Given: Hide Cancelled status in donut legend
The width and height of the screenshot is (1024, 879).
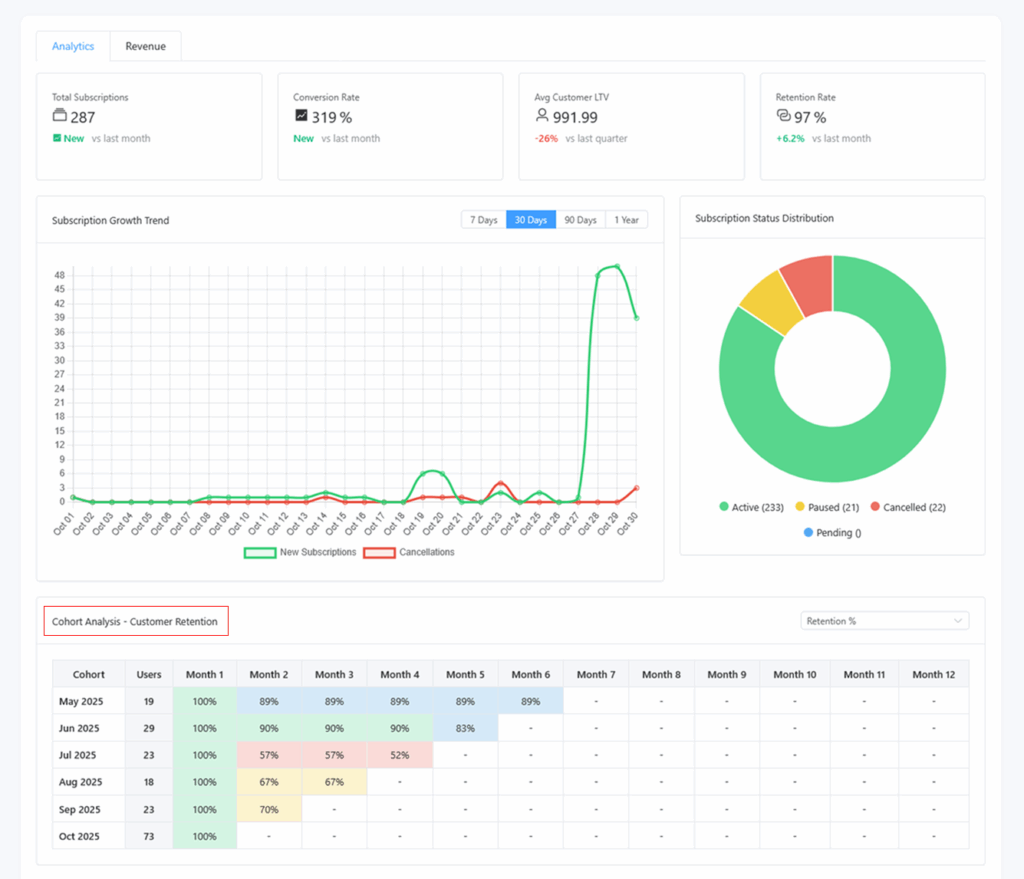Looking at the screenshot, I should [907, 507].
